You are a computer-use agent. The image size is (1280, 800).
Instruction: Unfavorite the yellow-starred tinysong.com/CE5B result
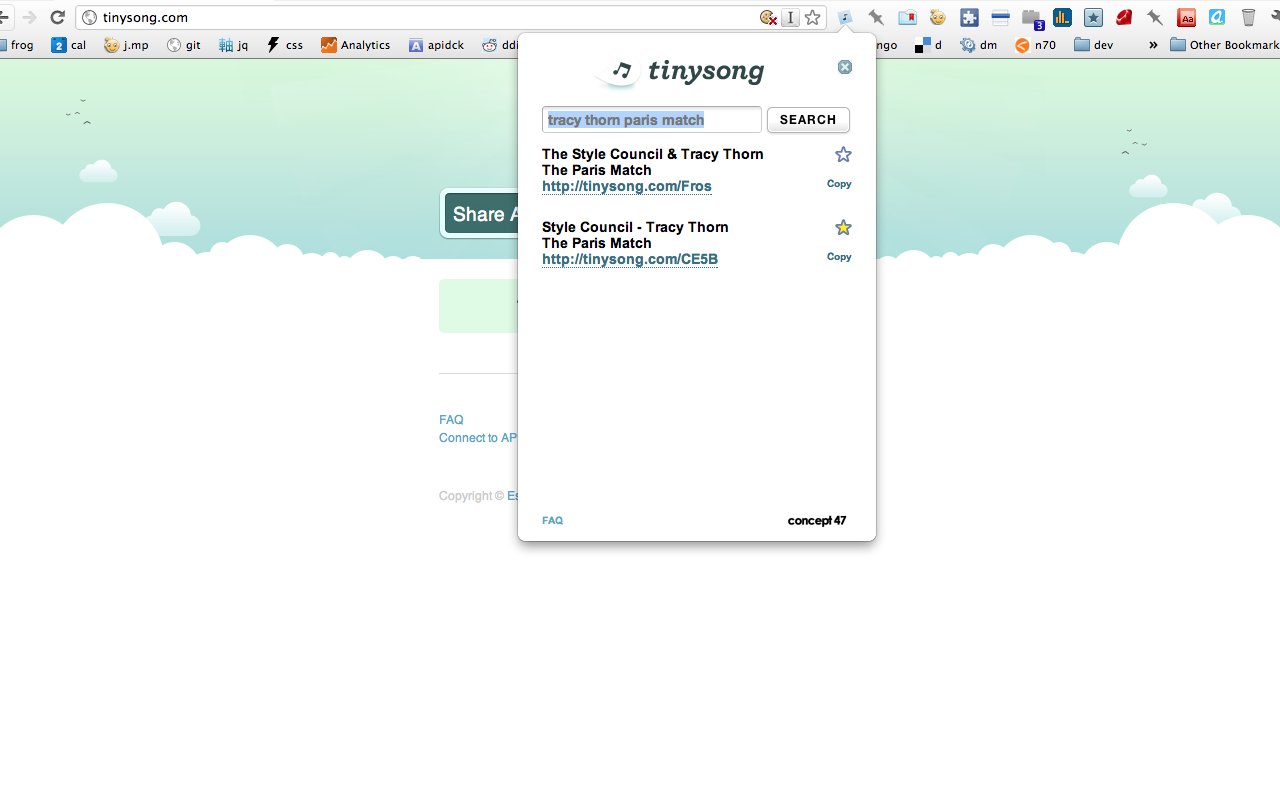[x=843, y=227]
